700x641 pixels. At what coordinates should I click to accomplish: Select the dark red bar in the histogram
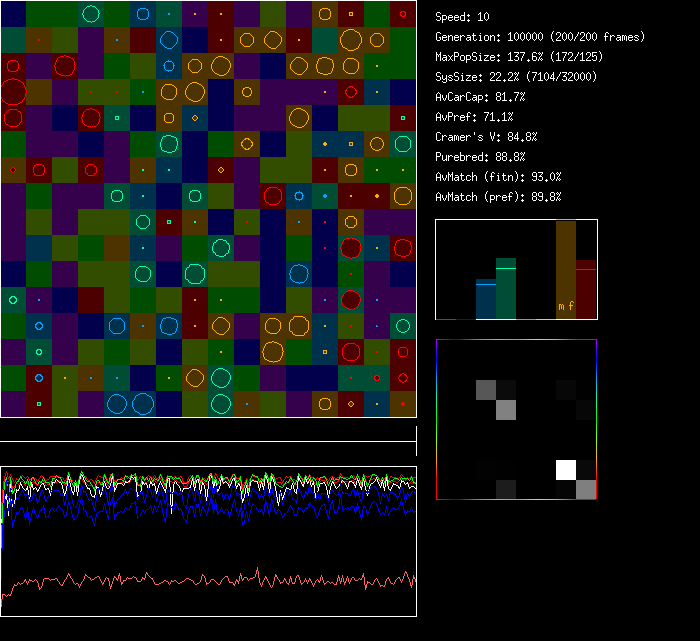coord(586,290)
